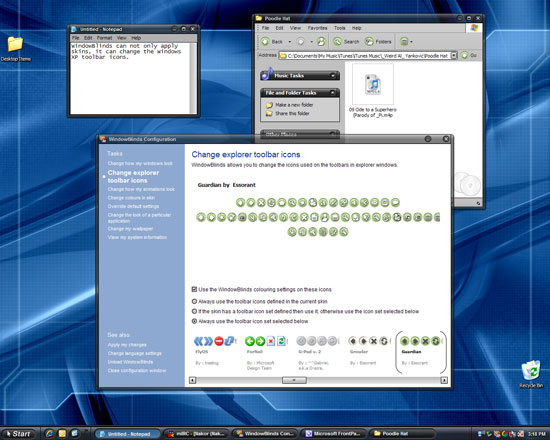Click inside the Notepad text area

(130, 79)
